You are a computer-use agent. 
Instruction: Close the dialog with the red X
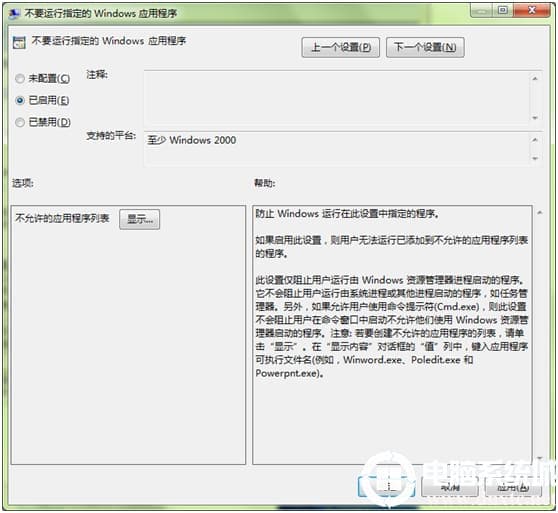point(532,10)
